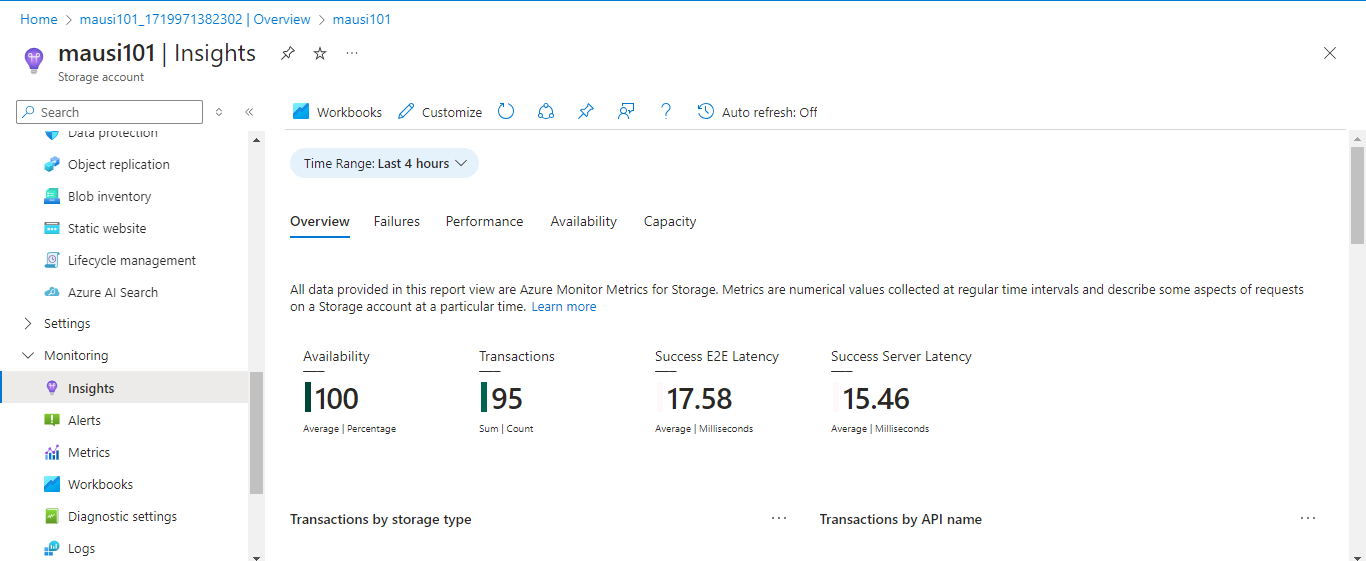
Task: Click the Customize button
Action: pyautogui.click(x=440, y=112)
